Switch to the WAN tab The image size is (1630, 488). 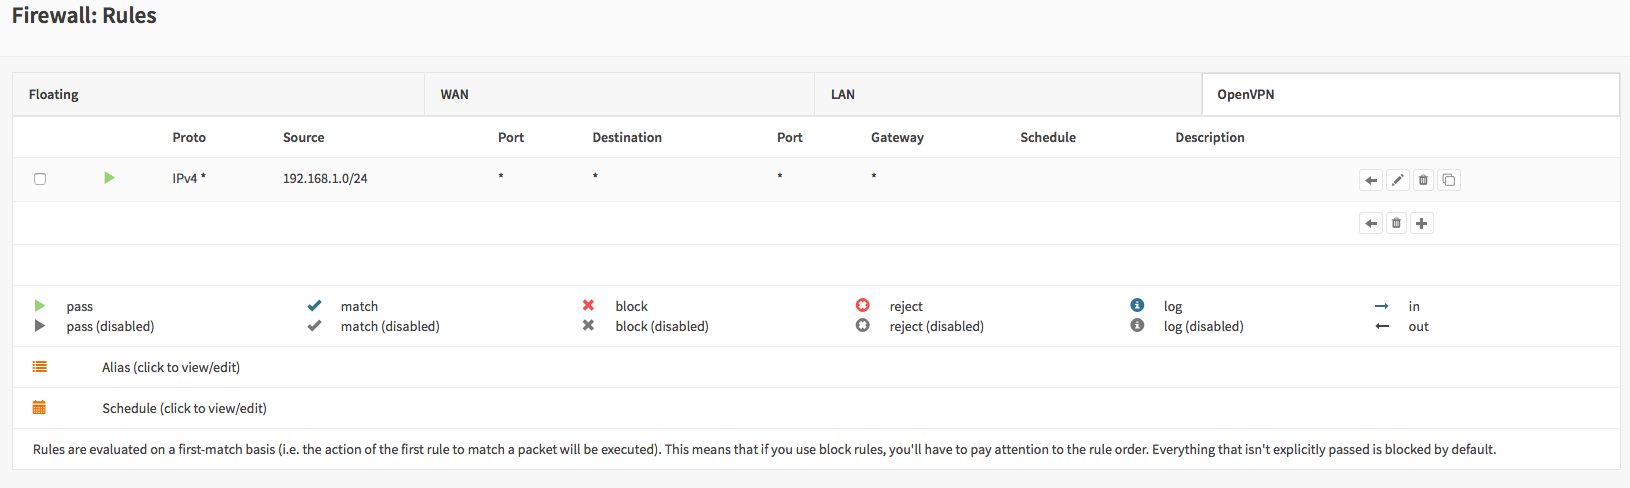[455, 94]
